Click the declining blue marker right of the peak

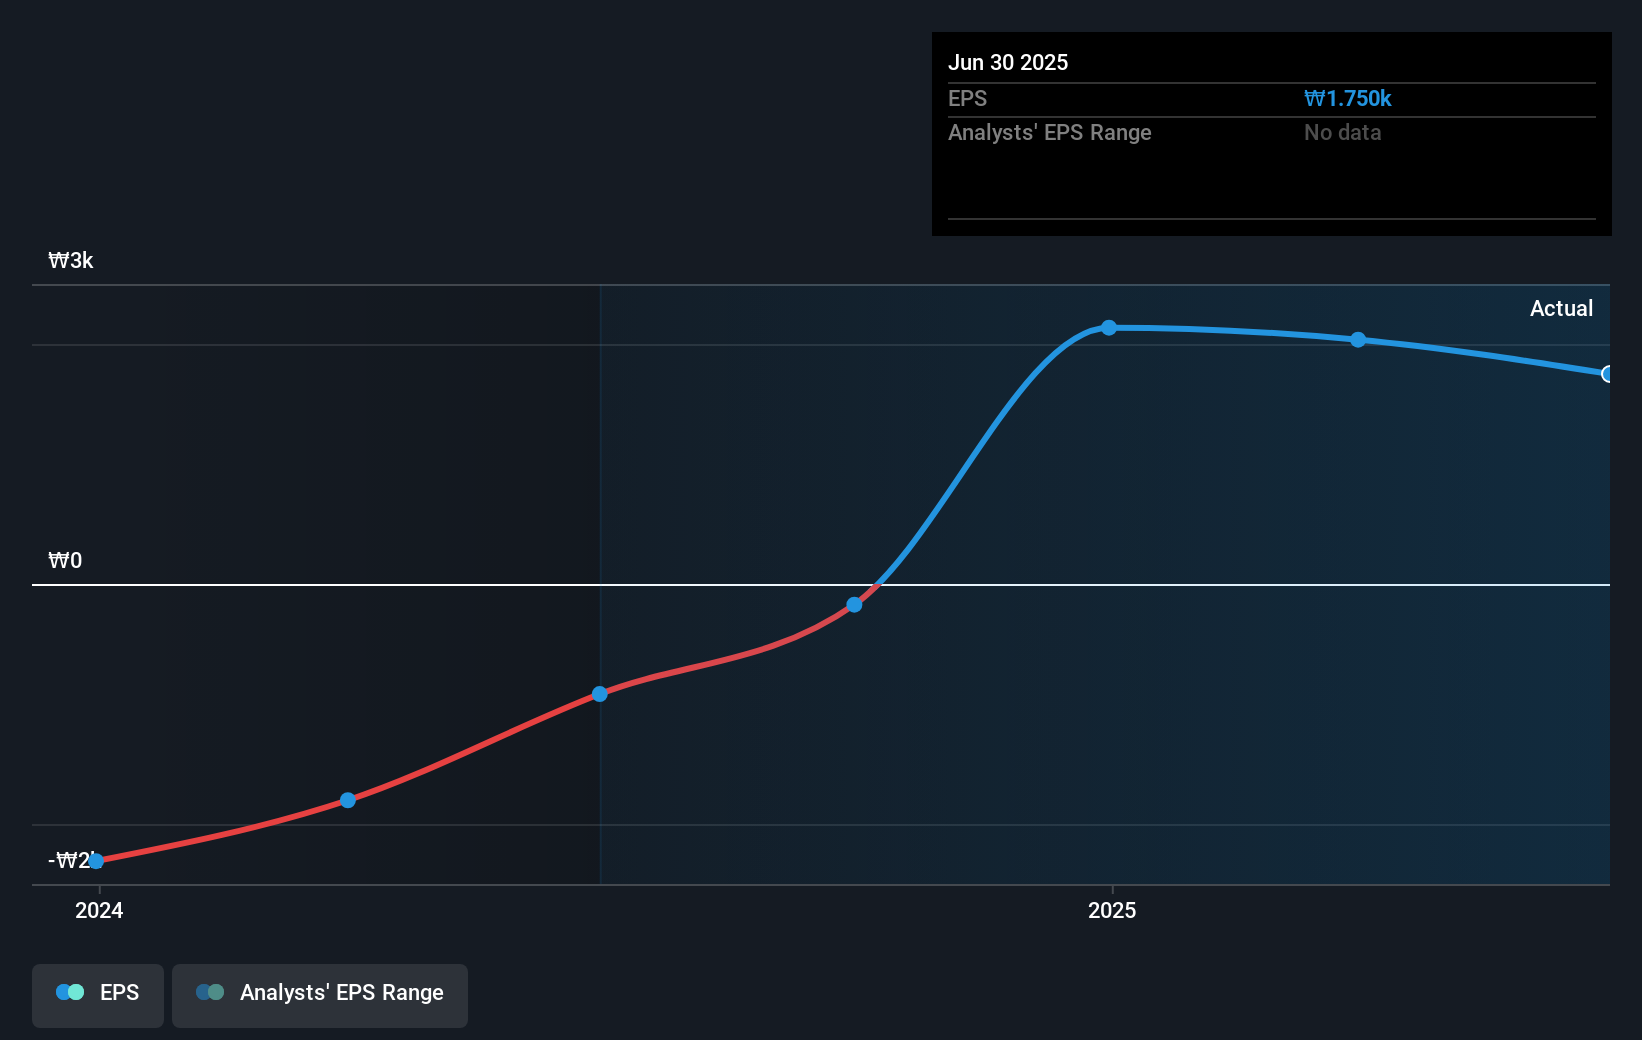[1357, 341]
